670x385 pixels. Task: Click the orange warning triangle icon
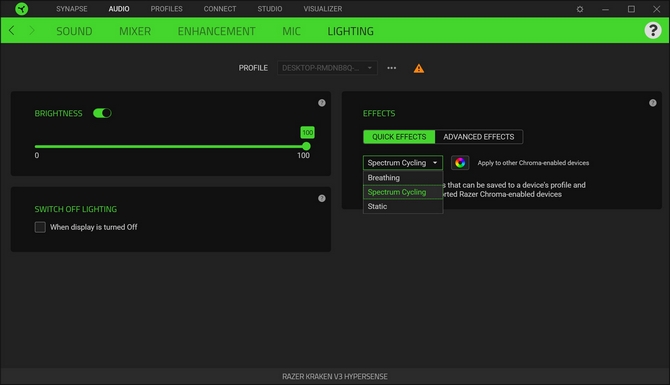click(419, 68)
